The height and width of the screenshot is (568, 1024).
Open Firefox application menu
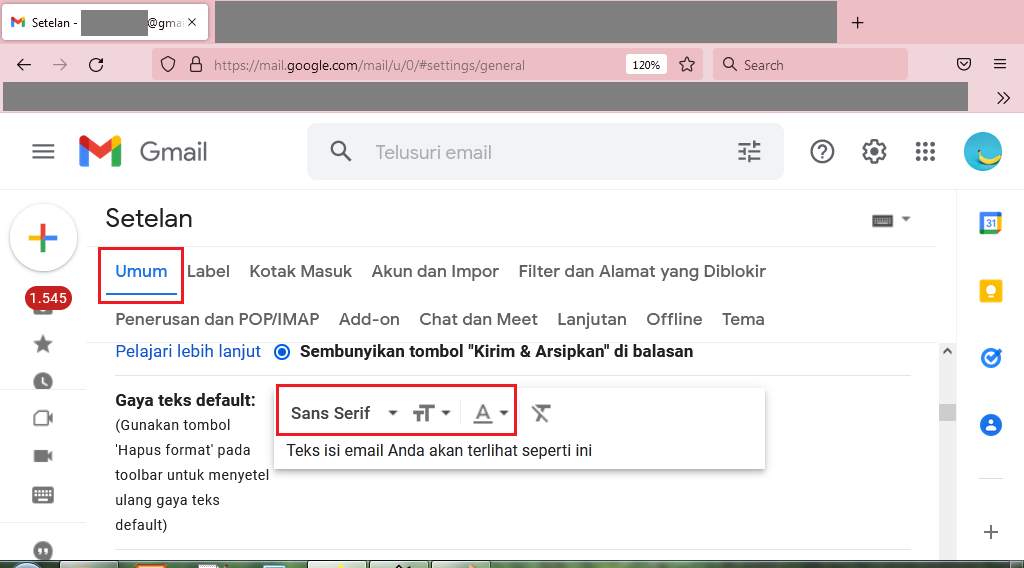(x=1000, y=64)
